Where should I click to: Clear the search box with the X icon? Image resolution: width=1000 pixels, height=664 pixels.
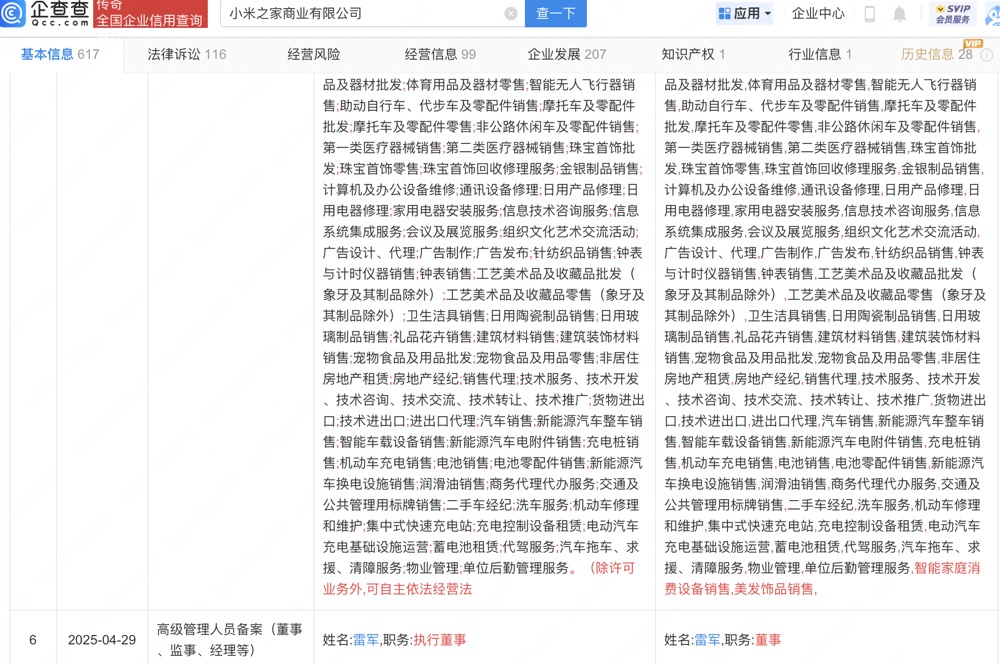point(511,13)
